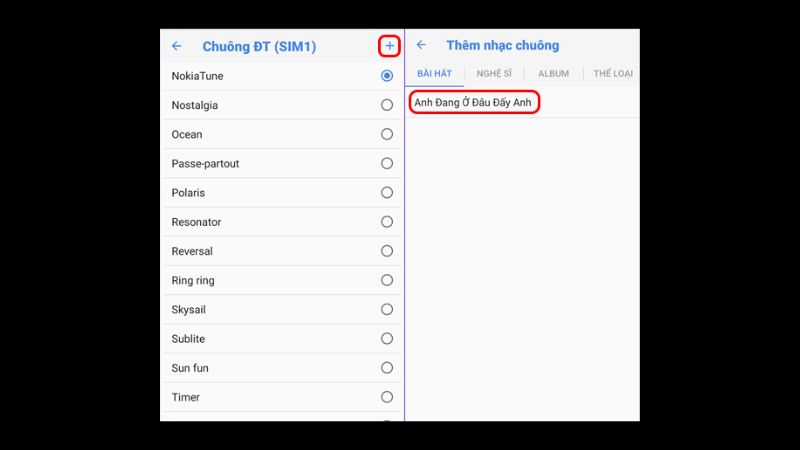The width and height of the screenshot is (800, 450).
Task: Select the NokiaTune radio button
Action: pyautogui.click(x=387, y=76)
